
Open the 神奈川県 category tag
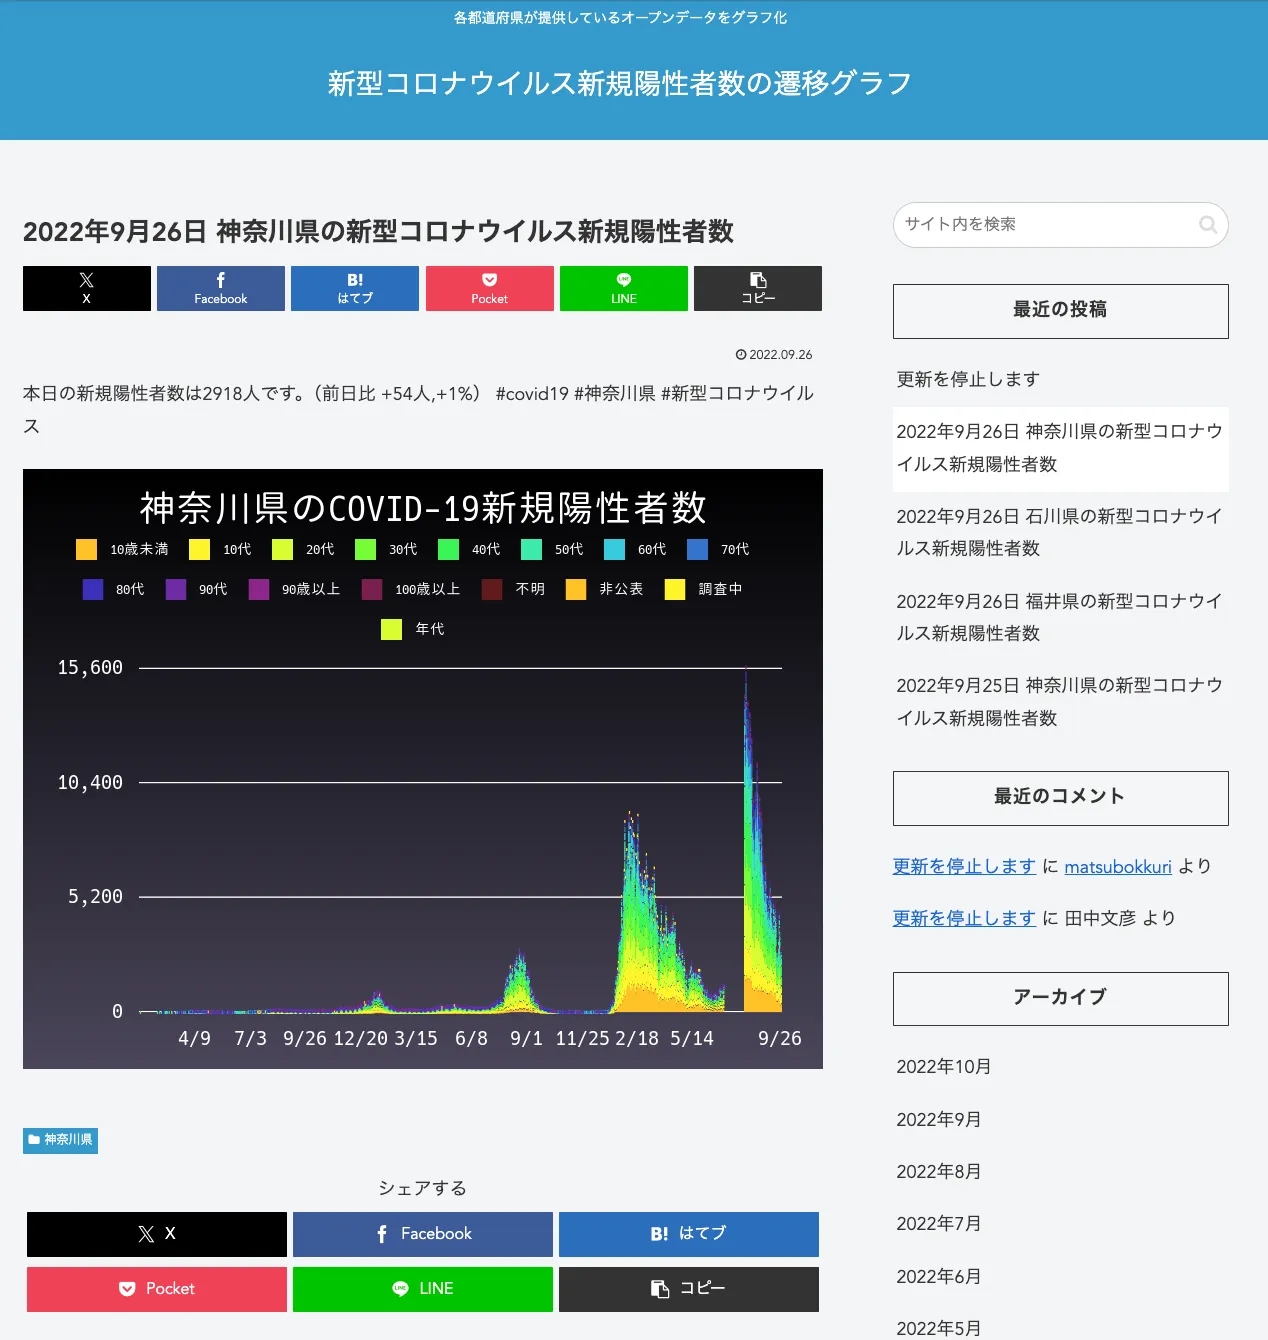click(61, 1140)
